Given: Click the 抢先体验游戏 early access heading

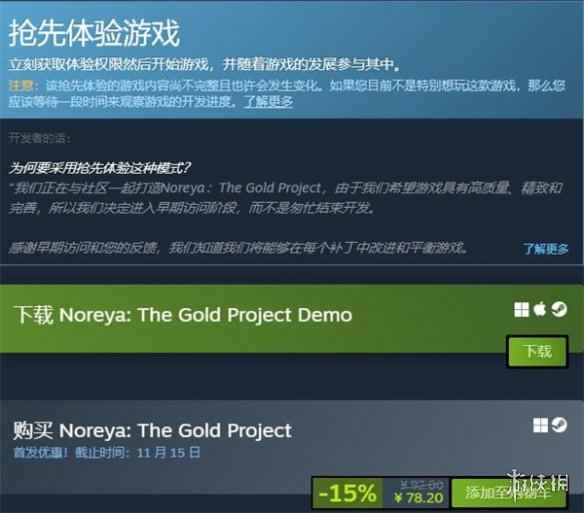Looking at the screenshot, I should point(94,34).
